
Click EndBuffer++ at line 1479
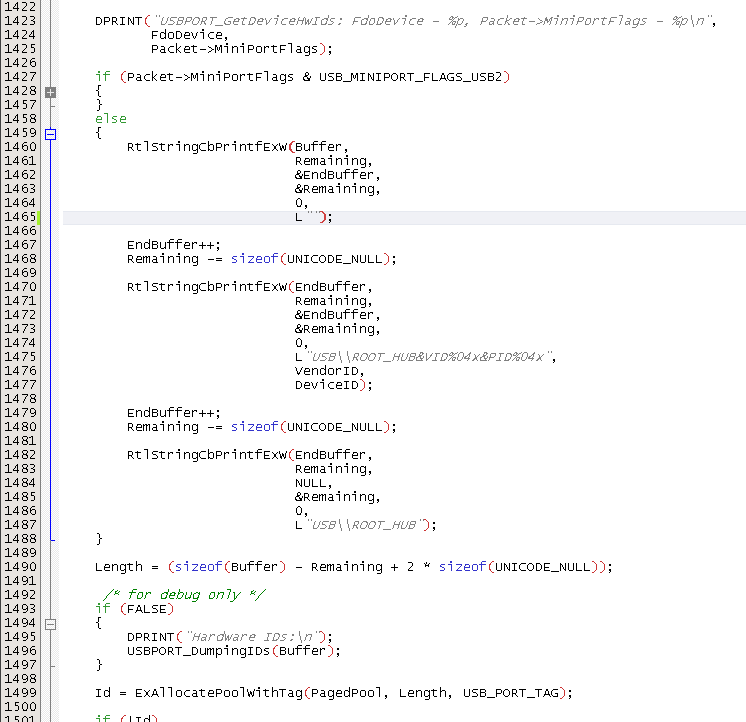coord(174,412)
